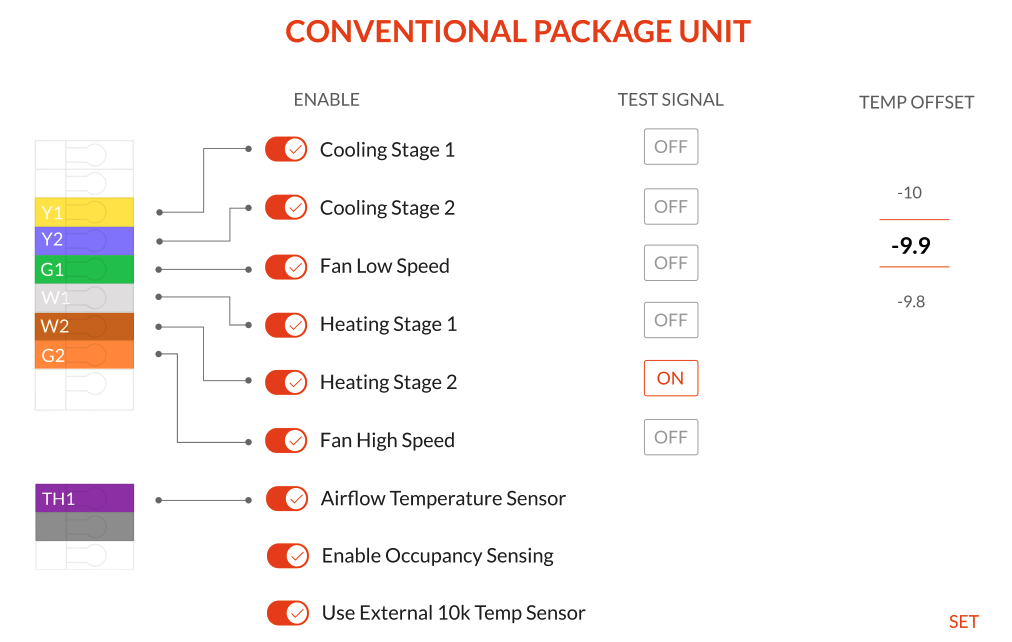Toggle off Heating Stage 1
This screenshot has height=642, width=1012.
[286, 324]
